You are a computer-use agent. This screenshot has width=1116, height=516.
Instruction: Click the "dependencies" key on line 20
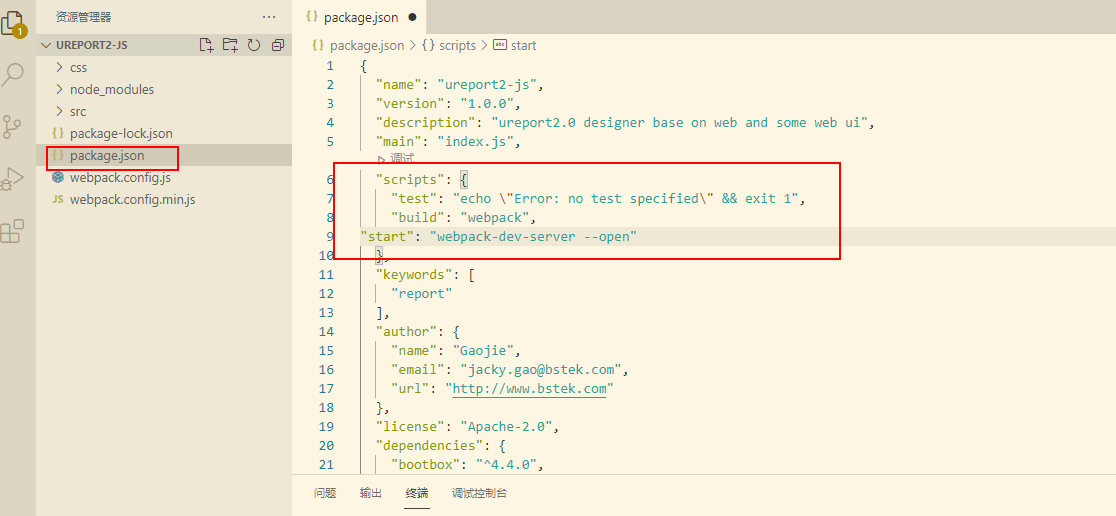pyautogui.click(x=431, y=446)
